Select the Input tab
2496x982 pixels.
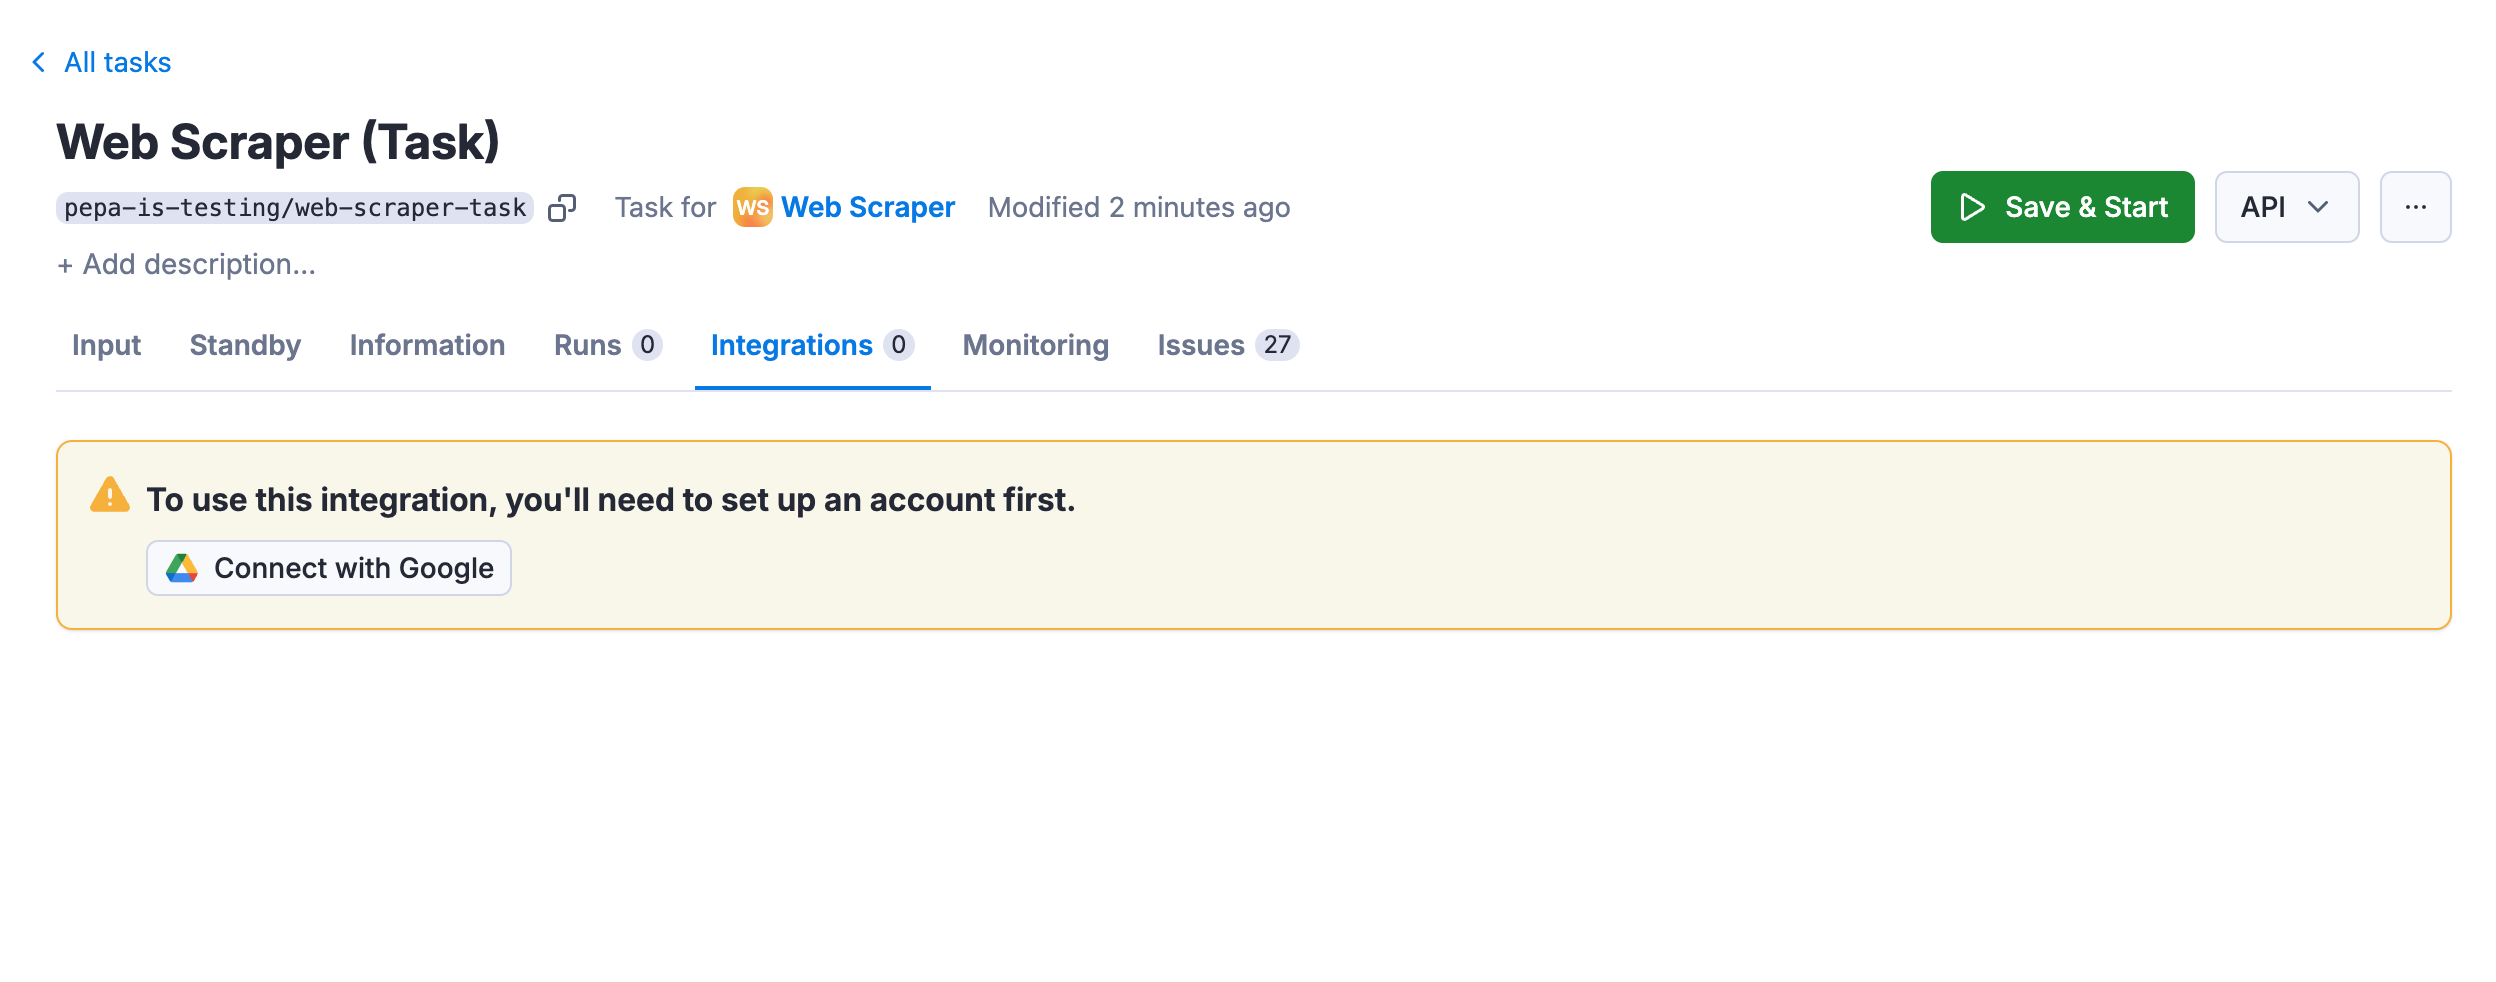coord(106,345)
